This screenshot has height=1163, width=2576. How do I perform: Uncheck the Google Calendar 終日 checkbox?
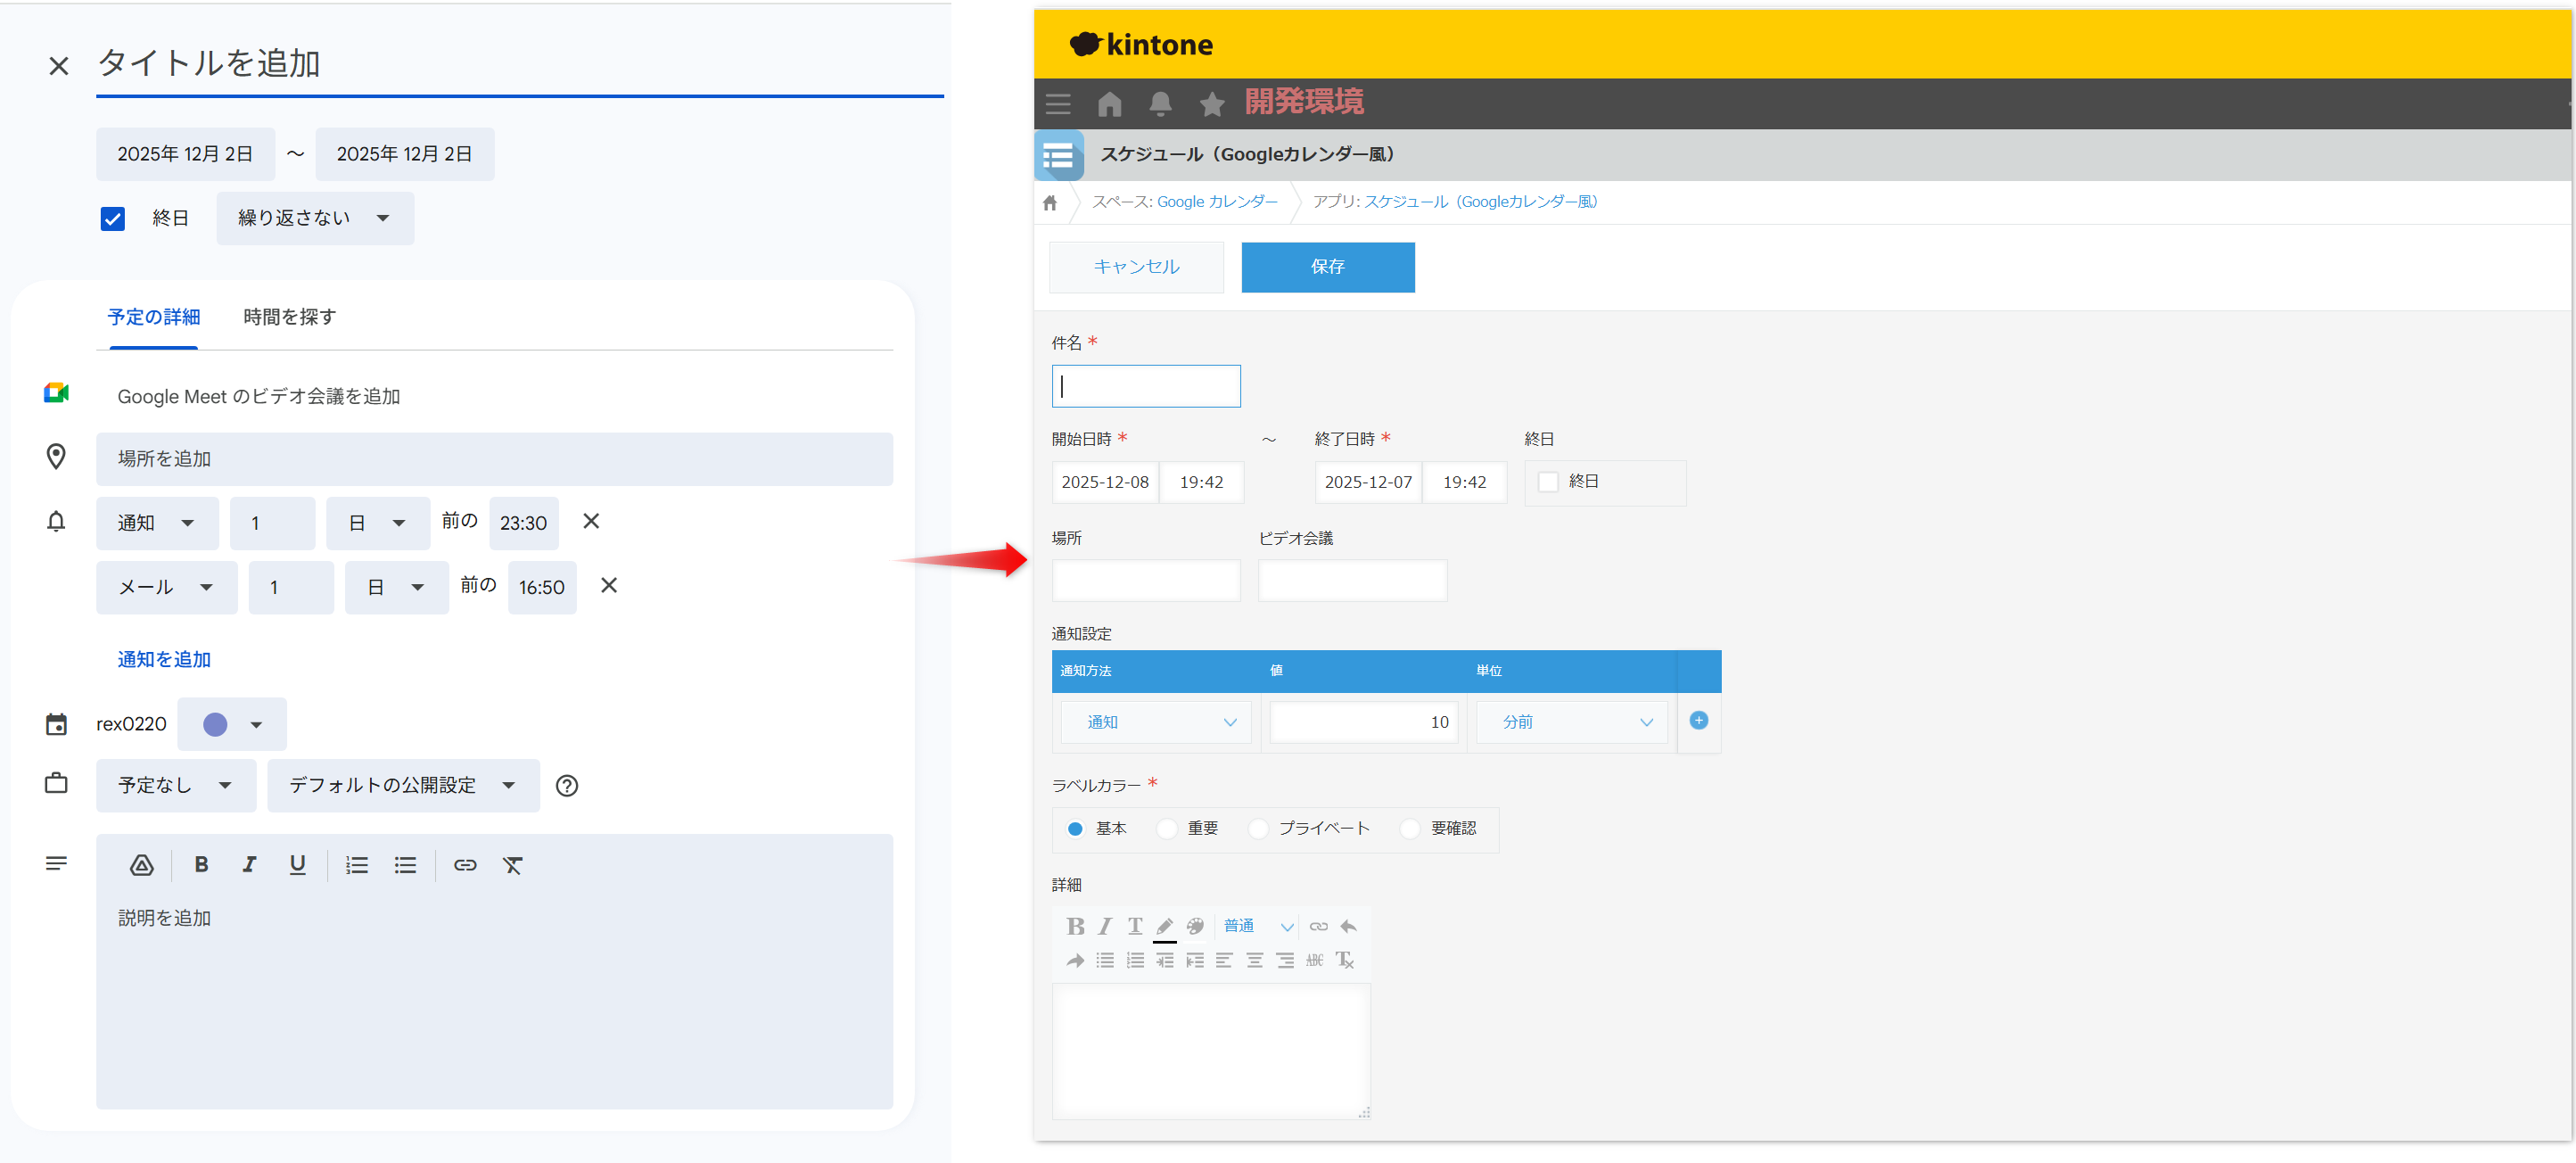113,219
